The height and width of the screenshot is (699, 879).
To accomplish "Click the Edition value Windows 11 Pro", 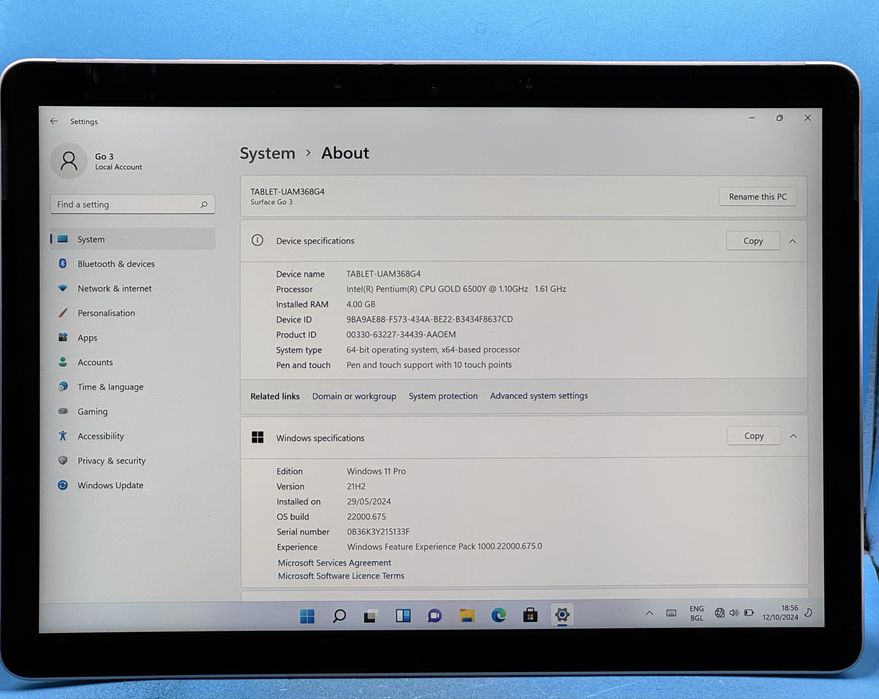I will pyautogui.click(x=376, y=471).
